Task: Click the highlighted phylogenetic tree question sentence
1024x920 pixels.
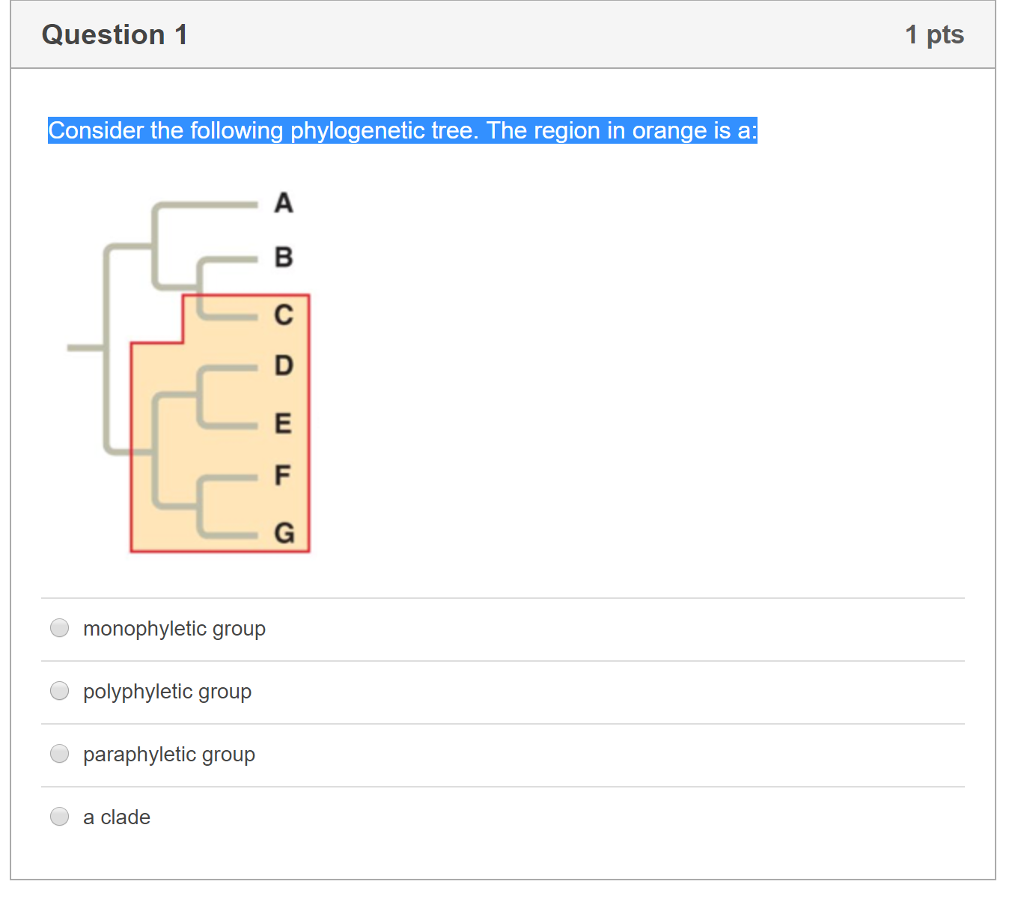Action: (402, 131)
